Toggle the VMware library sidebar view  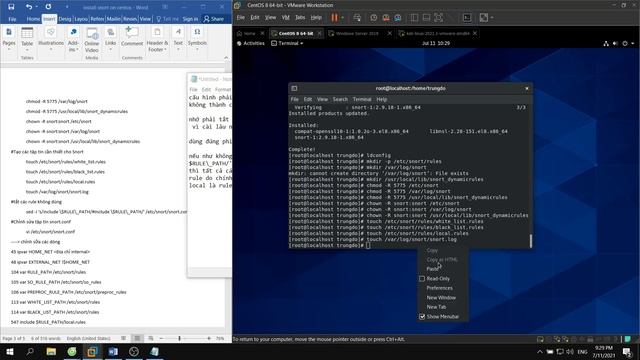click(x=414, y=18)
